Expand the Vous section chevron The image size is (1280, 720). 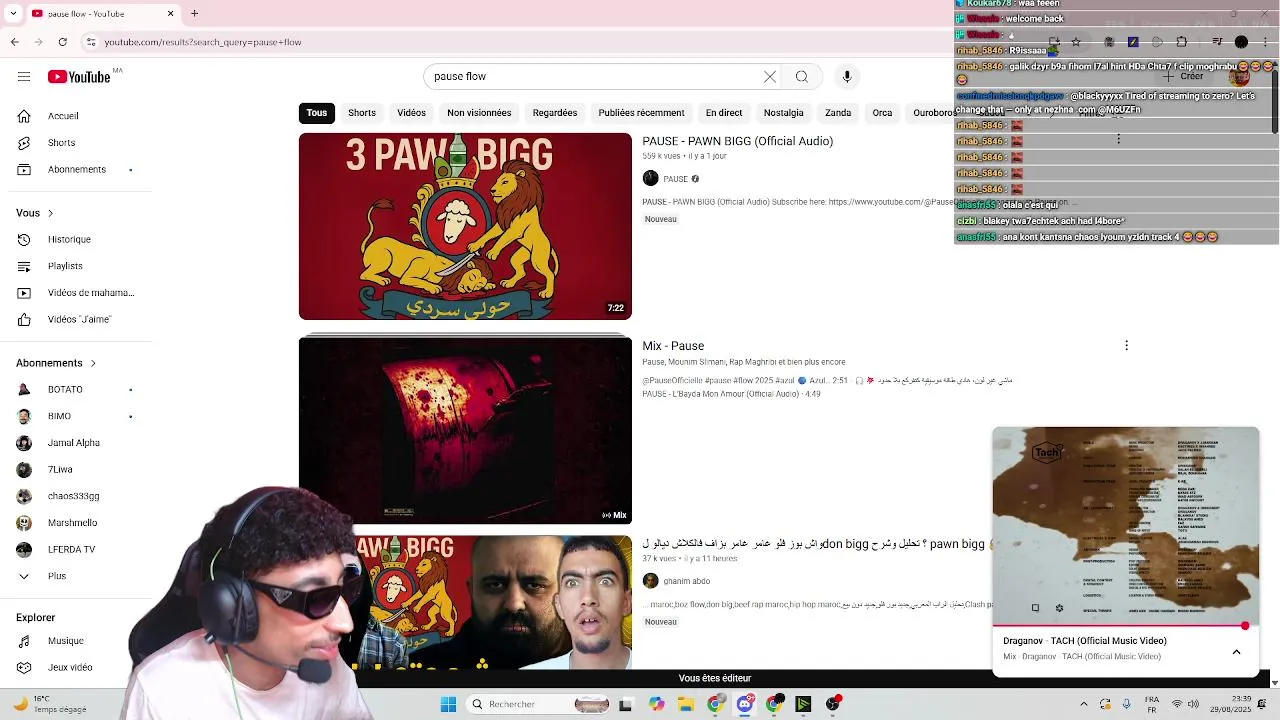(50, 213)
